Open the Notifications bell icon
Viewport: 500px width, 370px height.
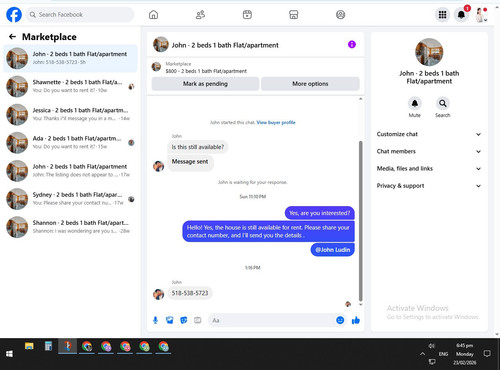[x=462, y=15]
